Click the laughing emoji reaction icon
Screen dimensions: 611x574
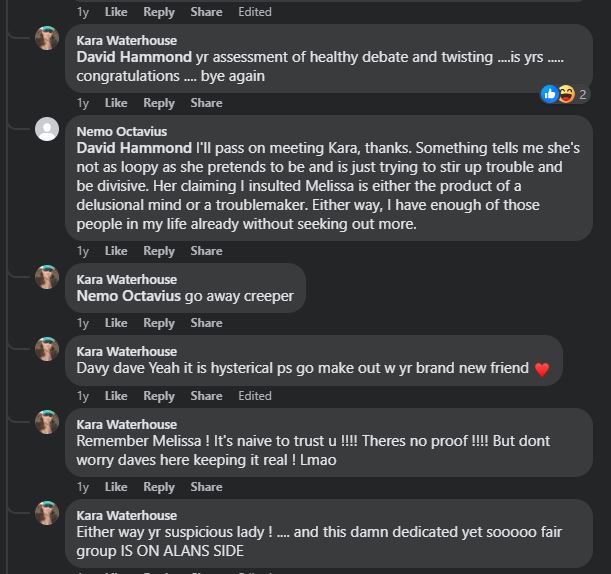coord(567,94)
